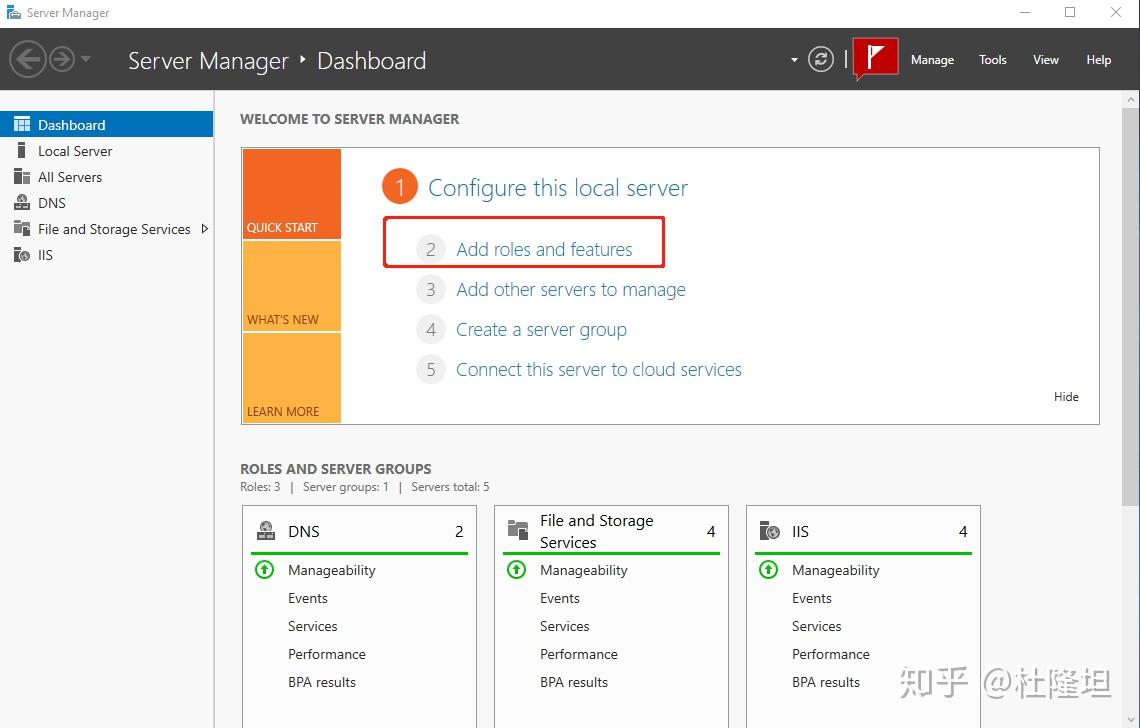Open Events in the DNS tile
The width and height of the screenshot is (1140, 728).
[x=308, y=598]
